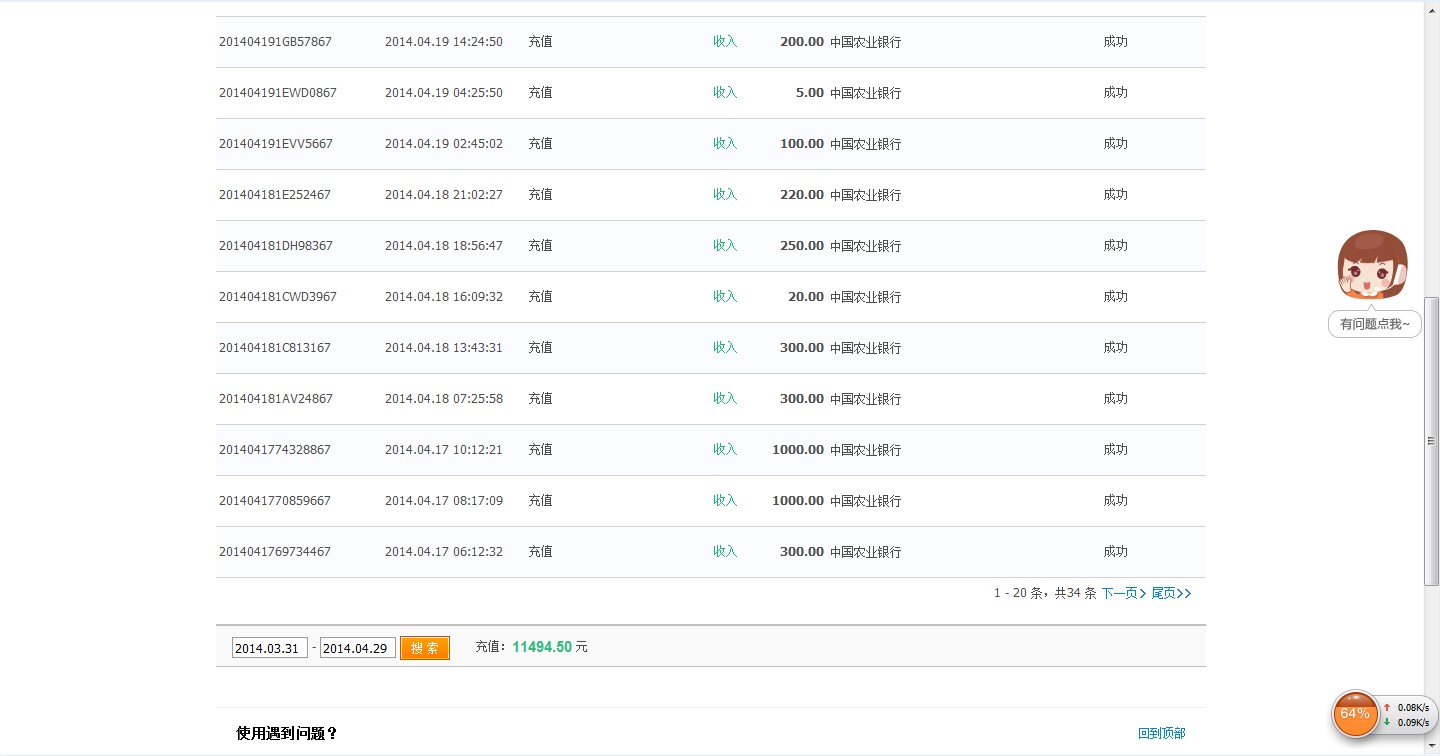Click the 使用遇到问题？ heading
This screenshot has height=756, width=1440.
(x=287, y=733)
